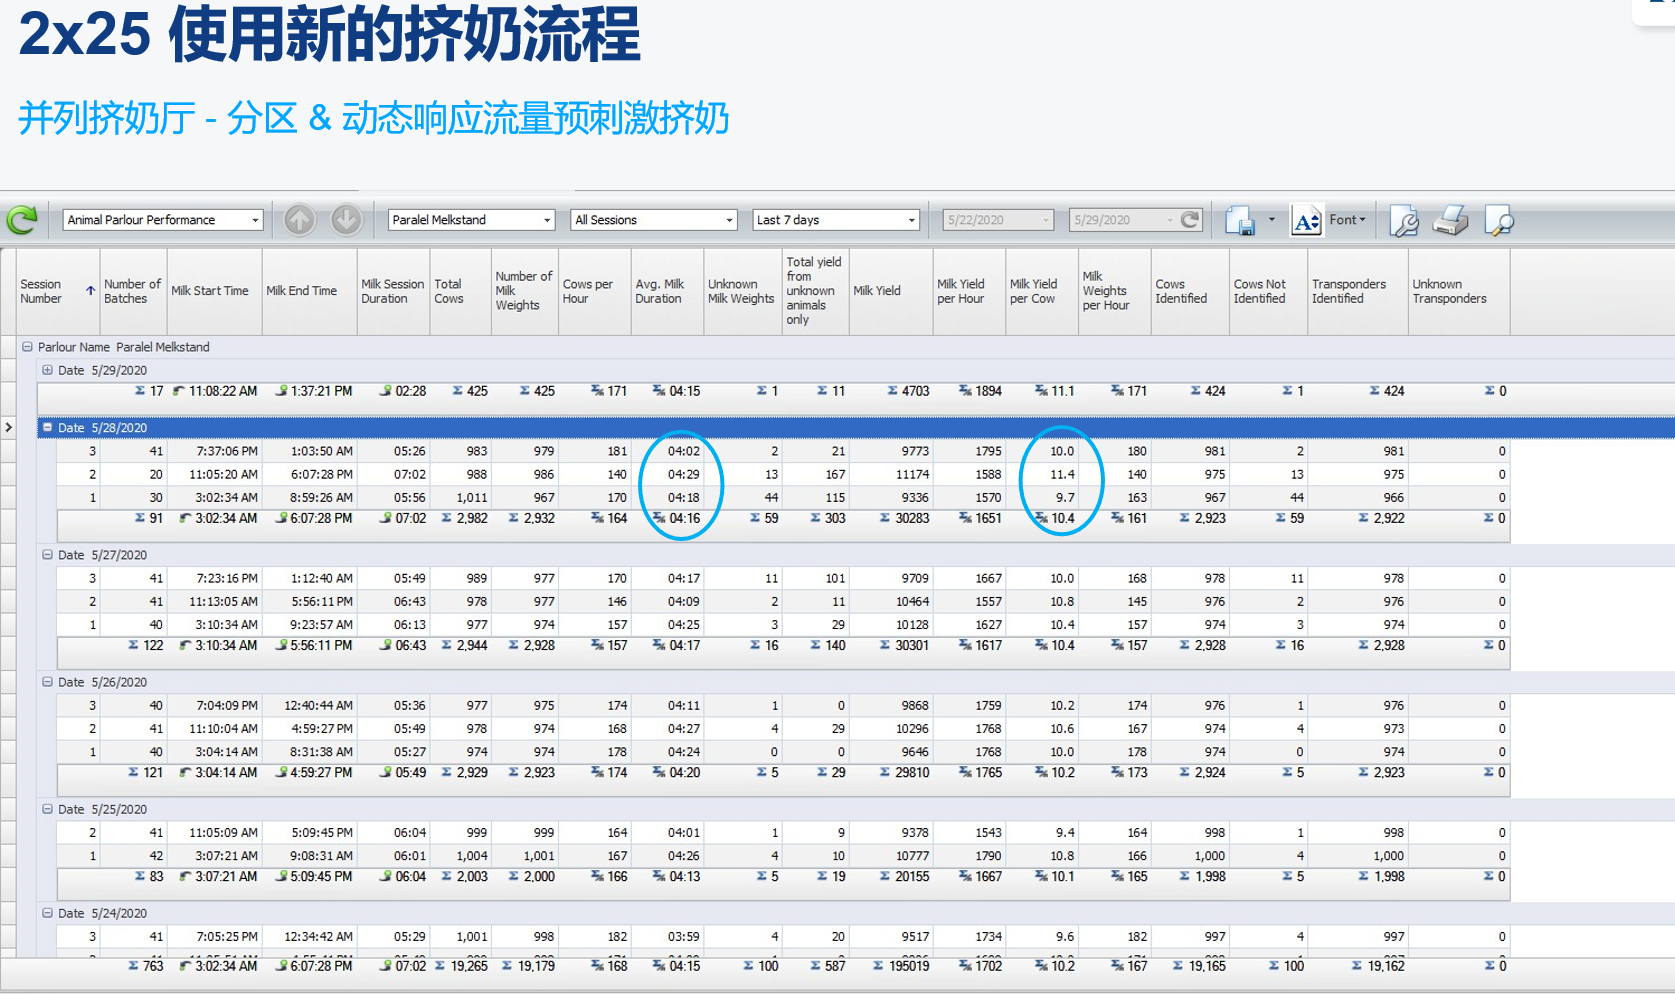Click the Unknown Milk Weights column header
The height and width of the screenshot is (994, 1675).
(743, 291)
